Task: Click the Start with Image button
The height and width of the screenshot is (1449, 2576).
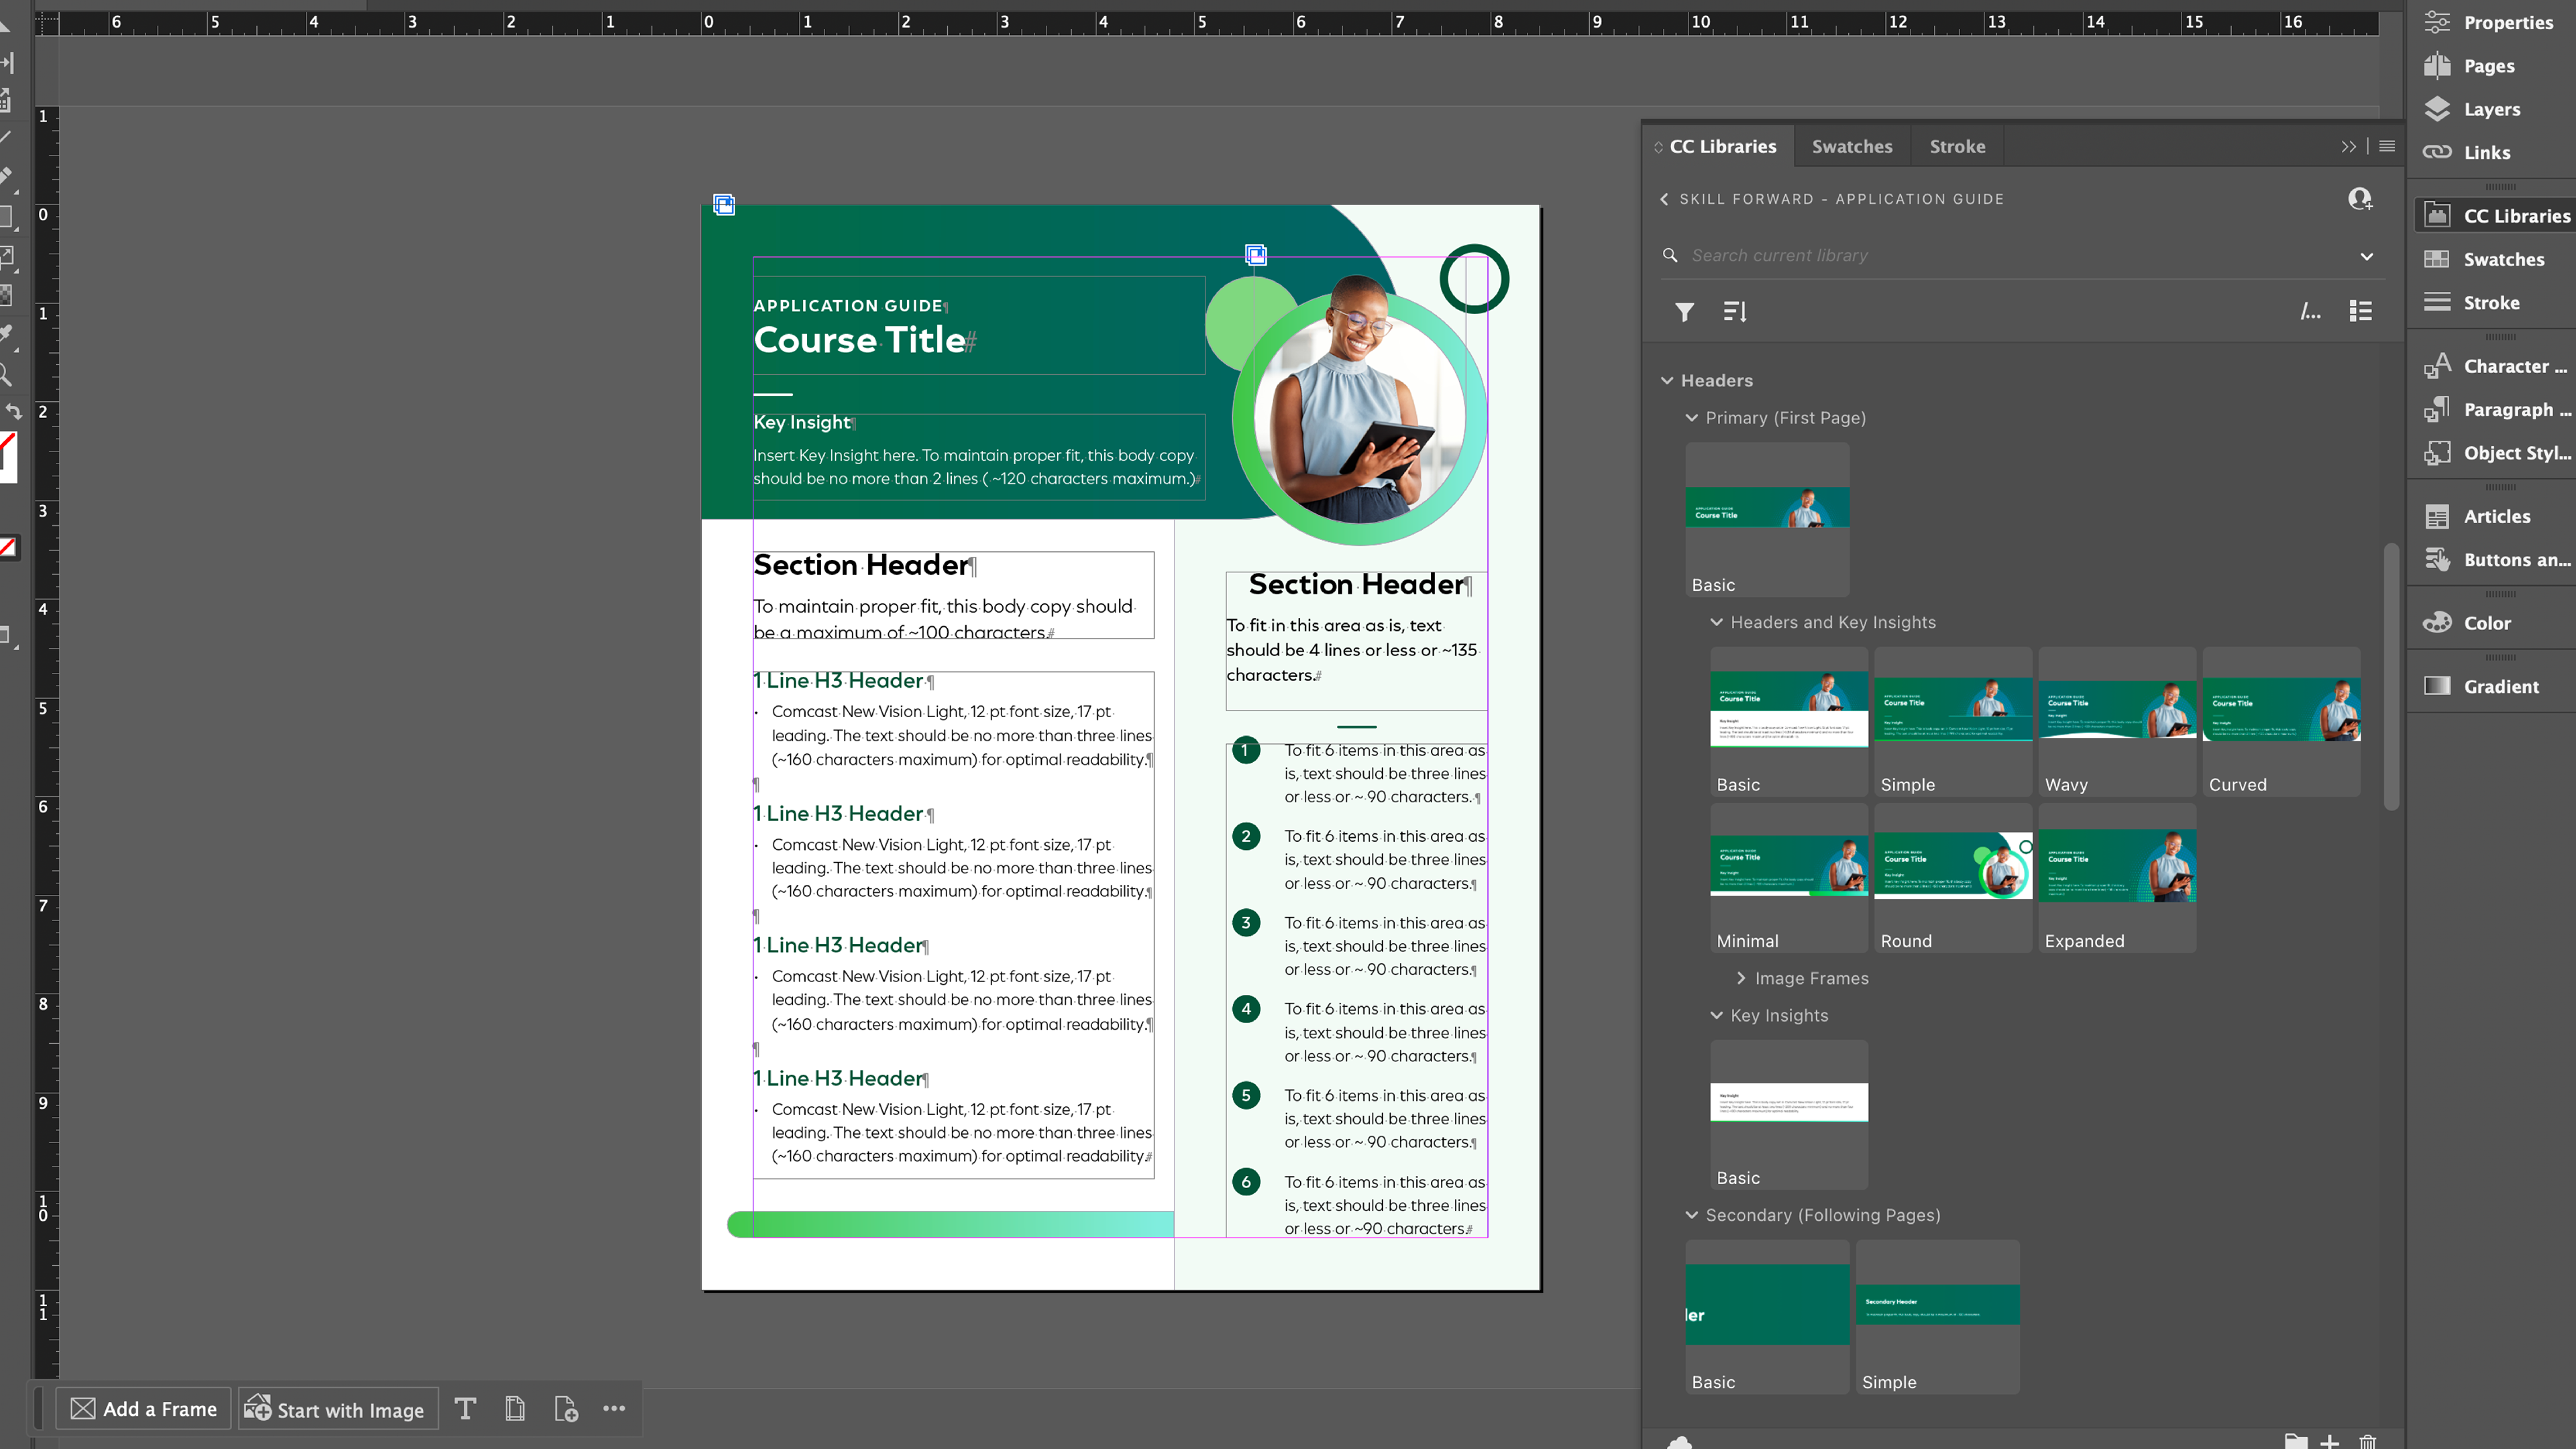Action: pos(338,1408)
